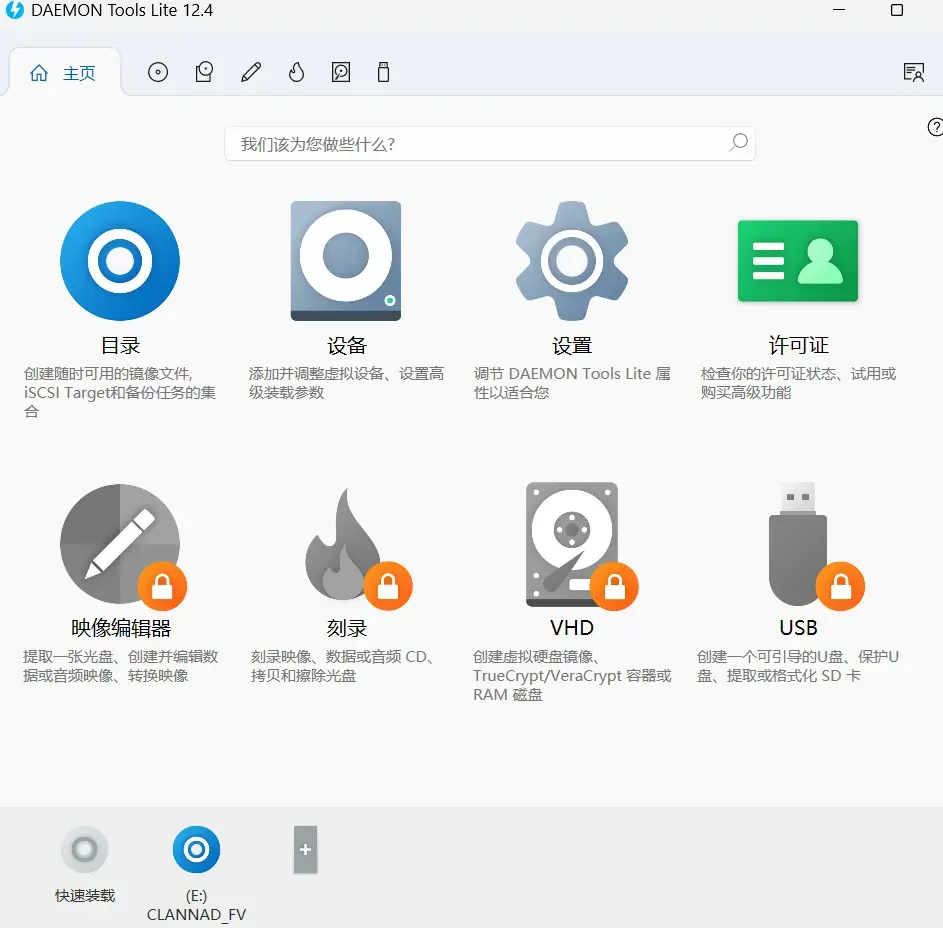This screenshot has width=943, height=928.
Task: Maximize the DAEMON Tools Lite window
Action: tap(897, 10)
